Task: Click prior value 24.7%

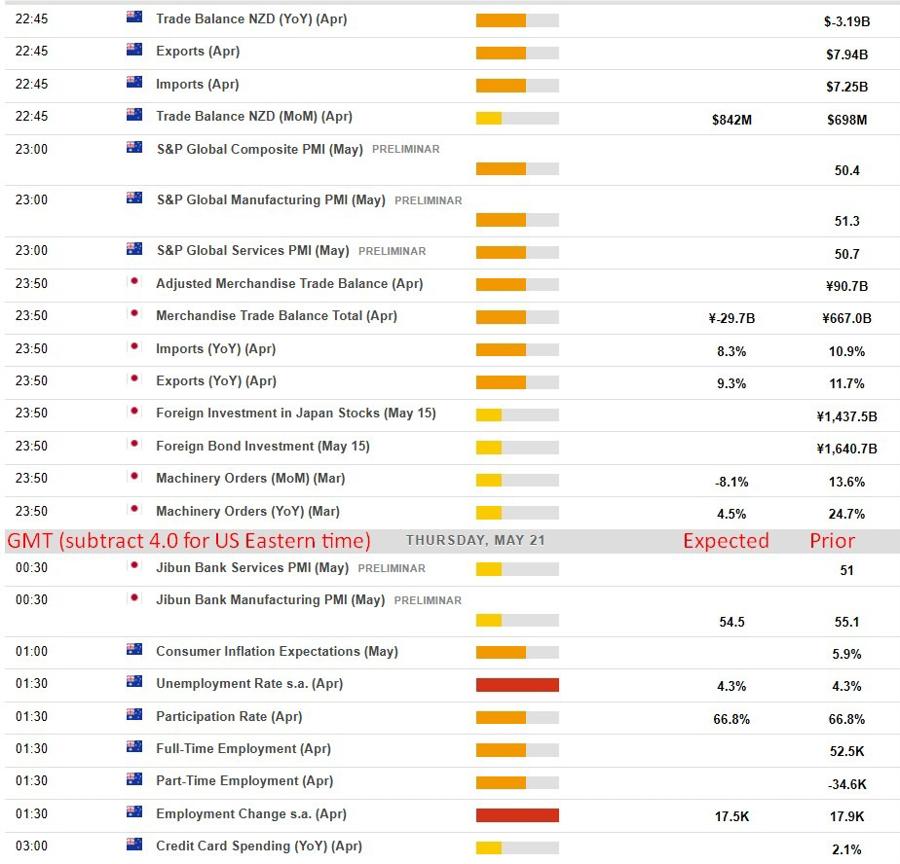Action: coord(847,514)
